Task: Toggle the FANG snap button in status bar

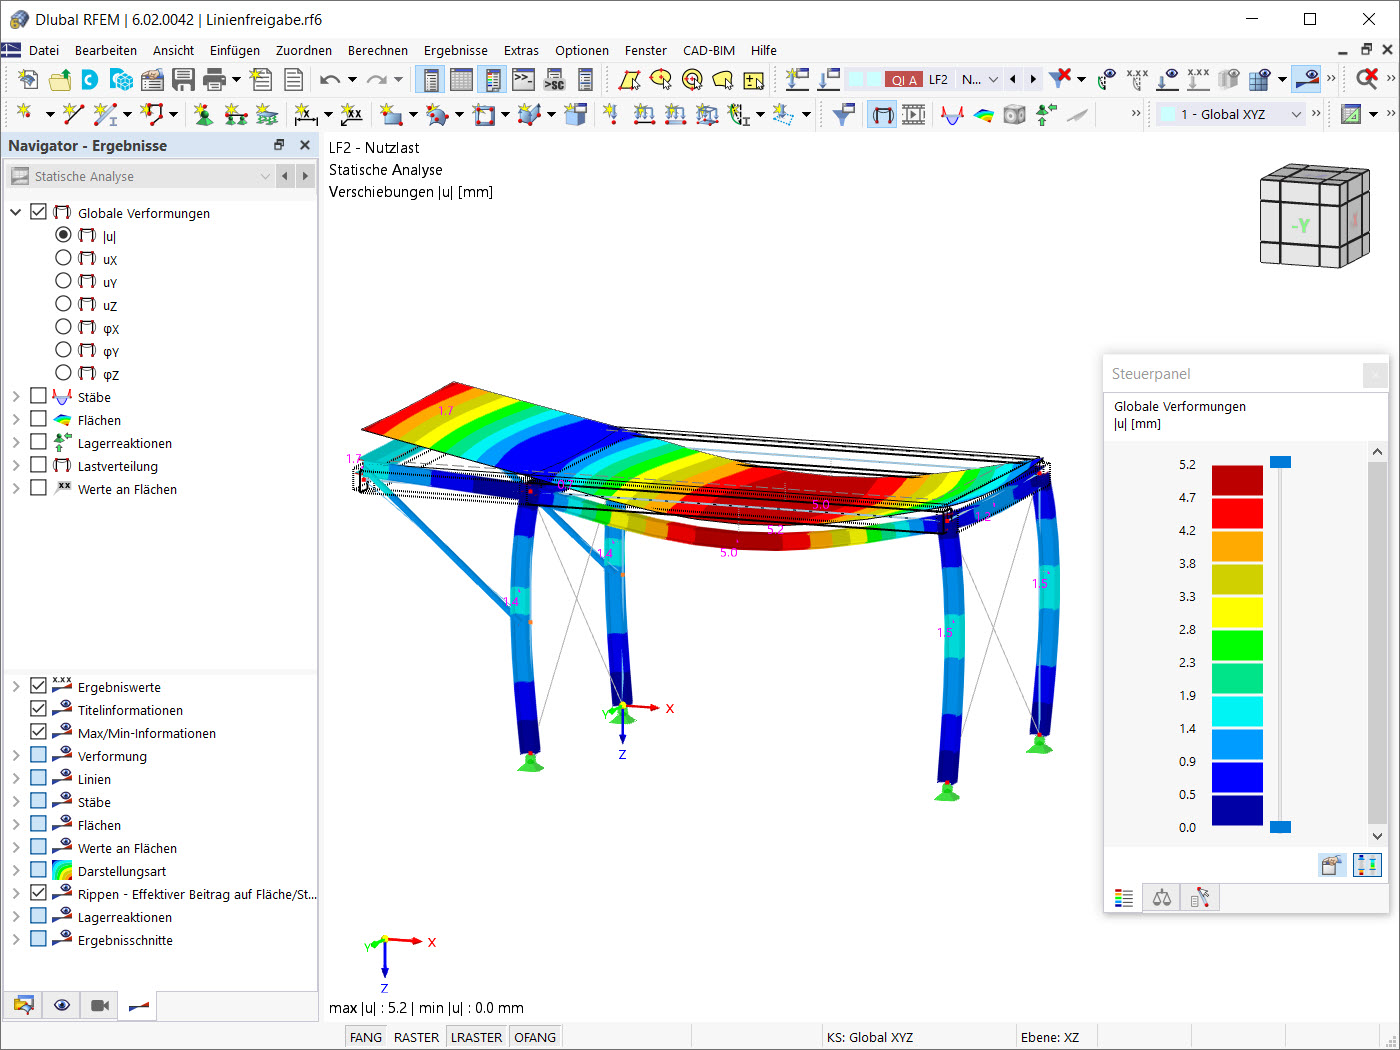Action: pyautogui.click(x=366, y=1037)
